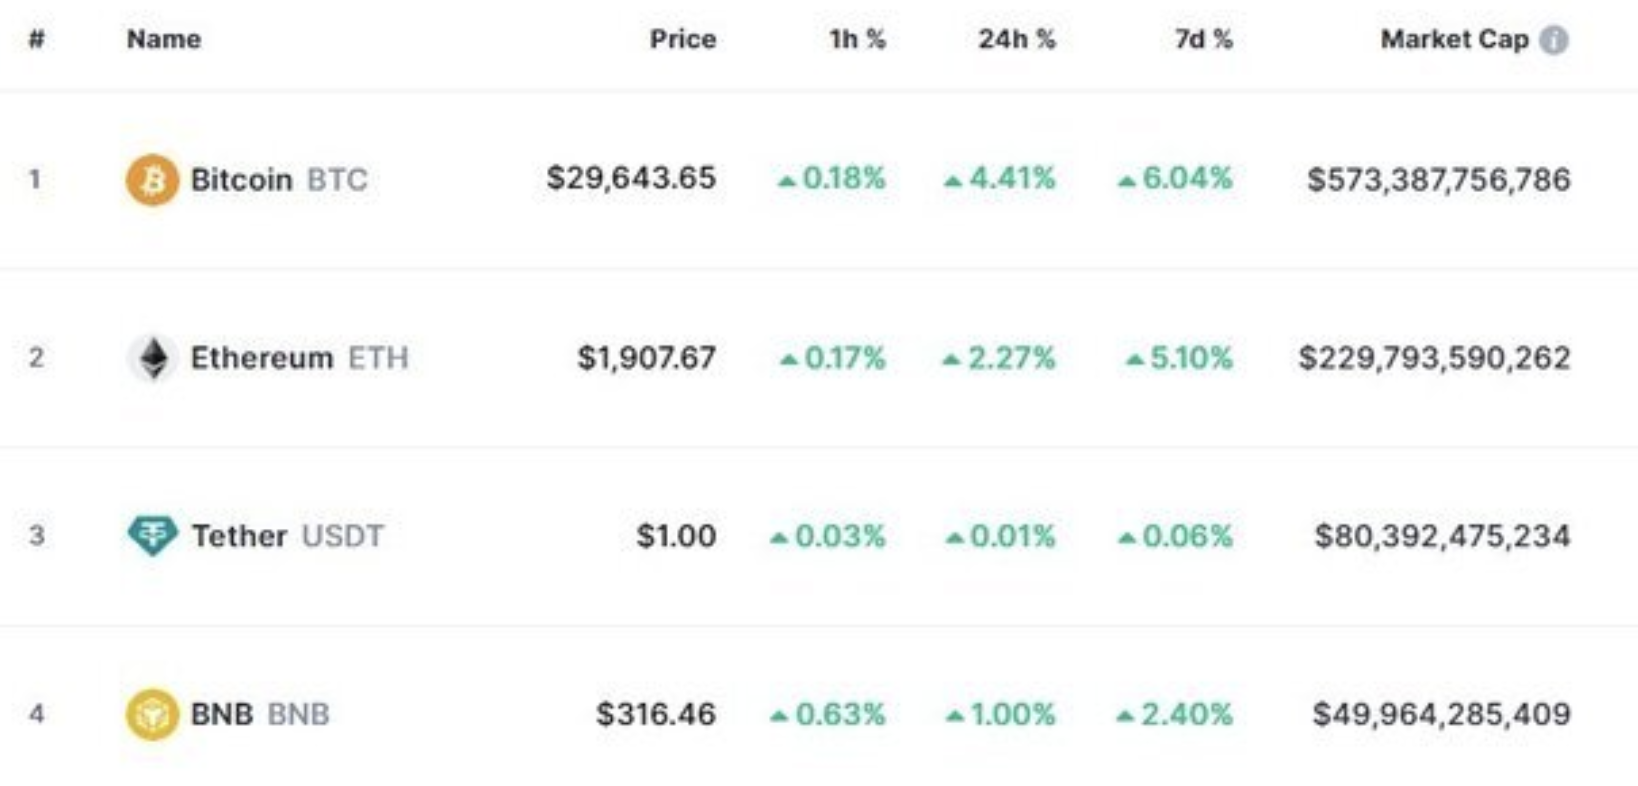Open the BNB coin page

tap(260, 714)
